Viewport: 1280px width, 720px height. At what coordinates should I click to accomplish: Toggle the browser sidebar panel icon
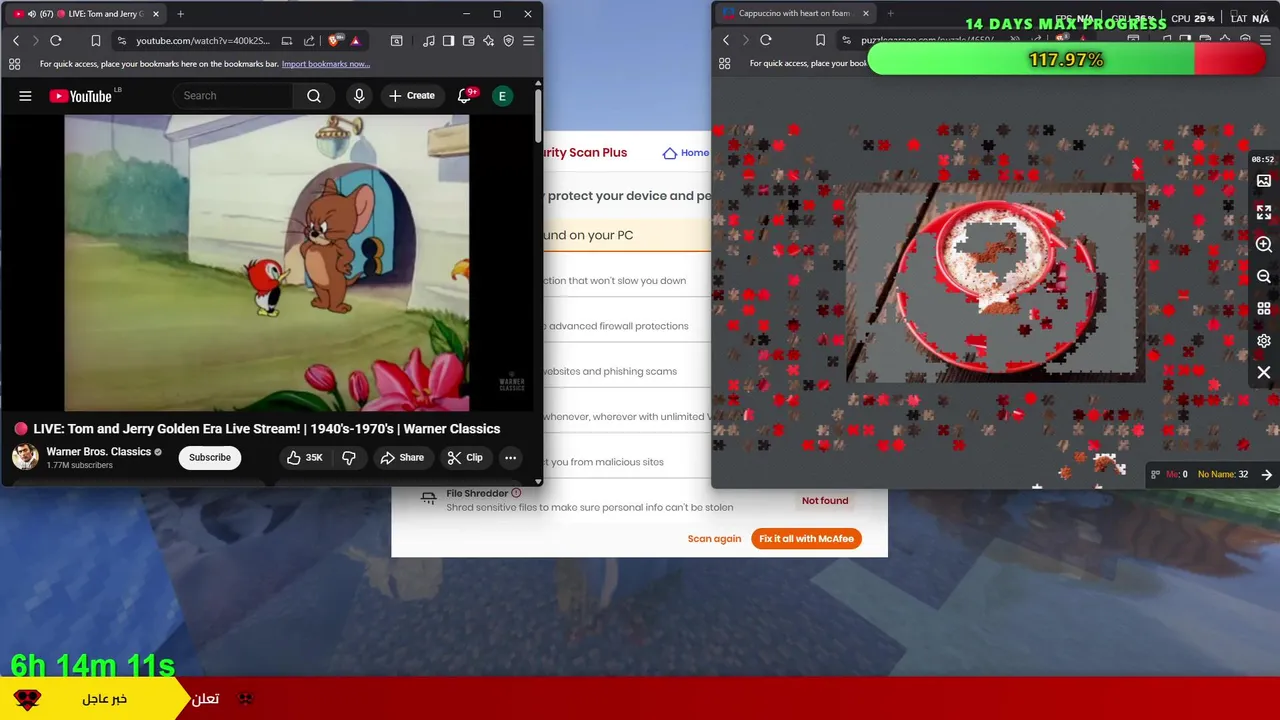449,41
